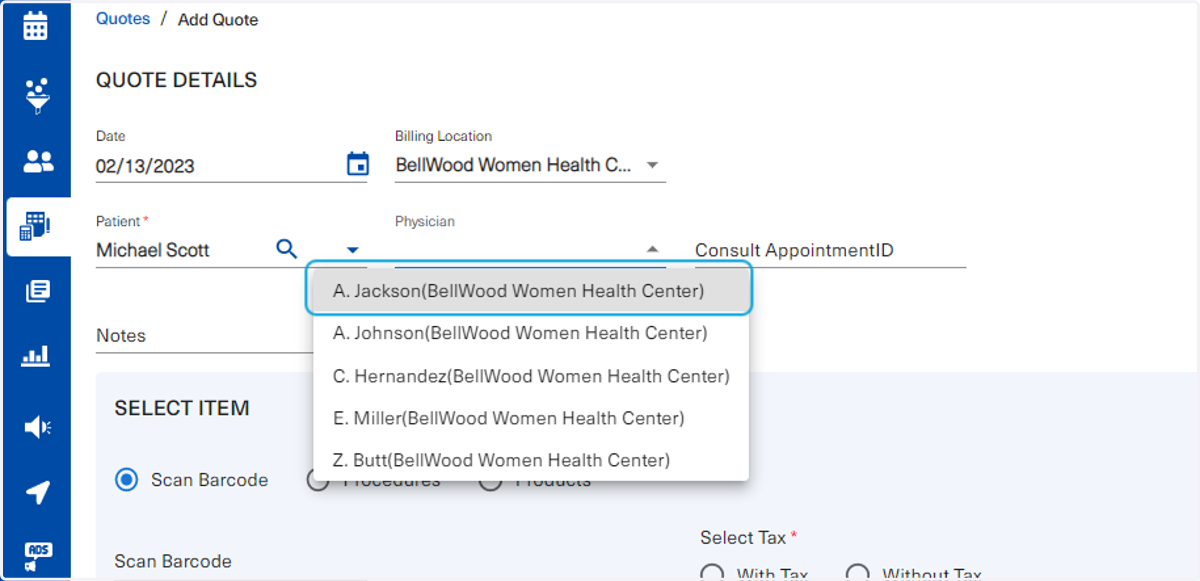Click the patient search magnifier icon
The image size is (1200, 581).
[286, 249]
